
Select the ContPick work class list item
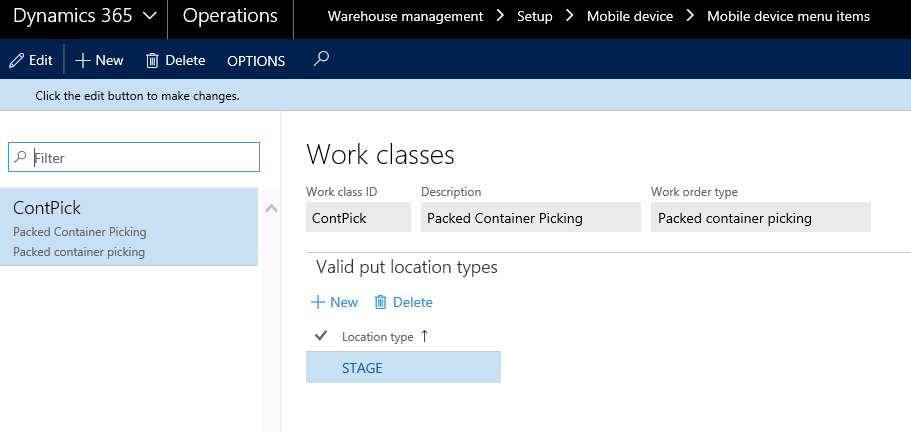(x=128, y=227)
